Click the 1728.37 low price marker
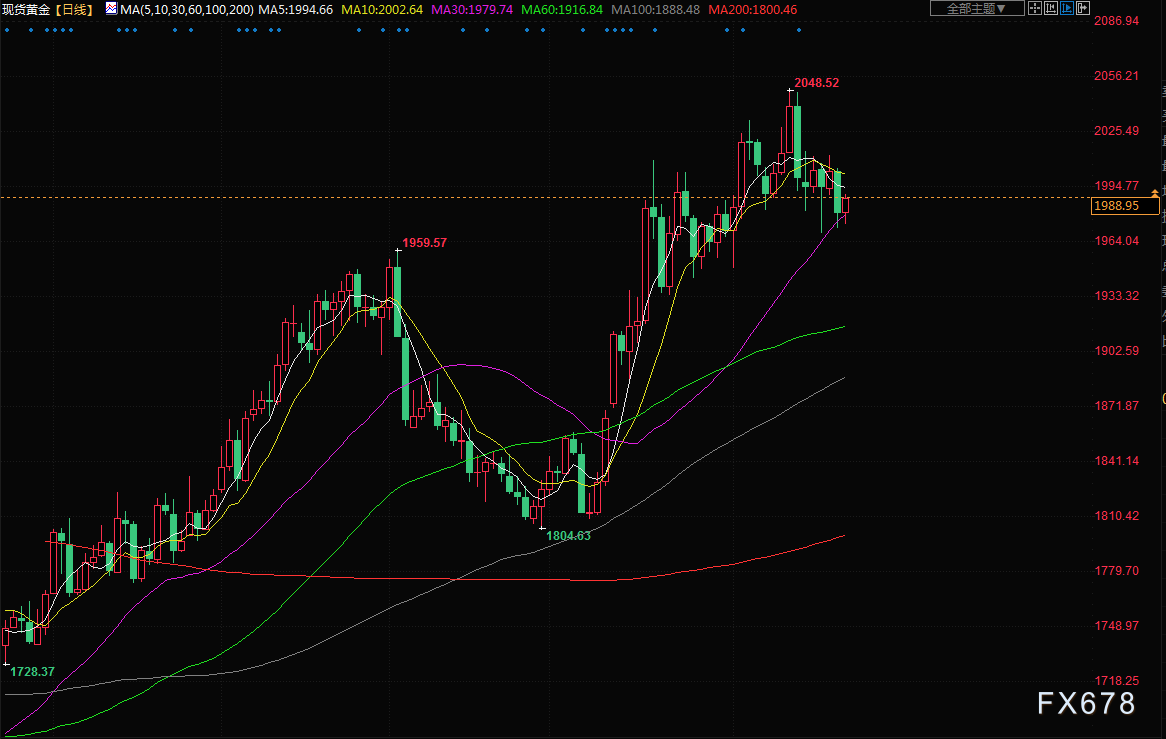This screenshot has width=1166, height=739. 32,671
